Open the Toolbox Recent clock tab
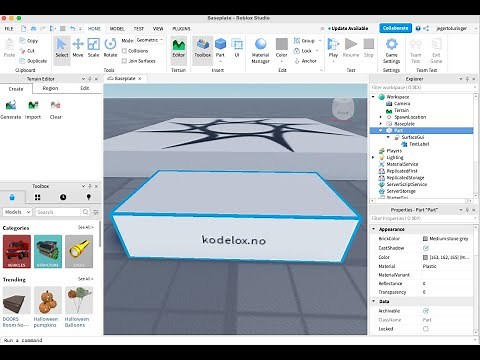The height and width of the screenshot is (360, 480). (x=63, y=197)
